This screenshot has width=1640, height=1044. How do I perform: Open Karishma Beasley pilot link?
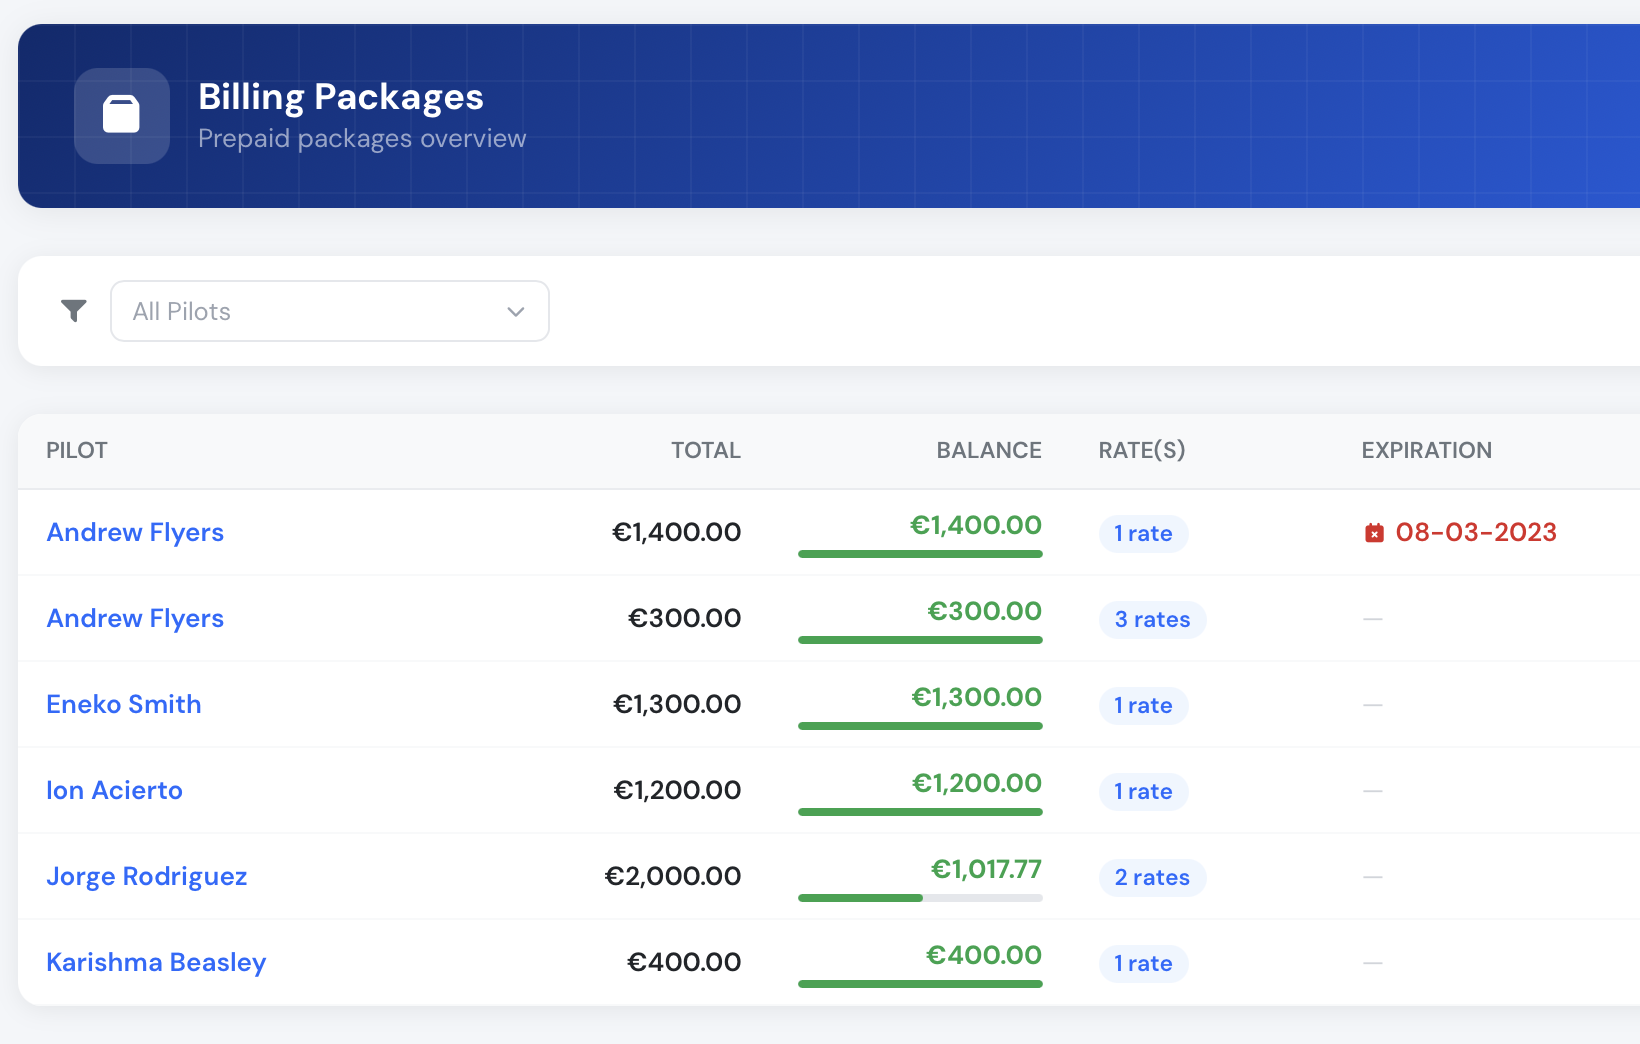click(x=156, y=962)
